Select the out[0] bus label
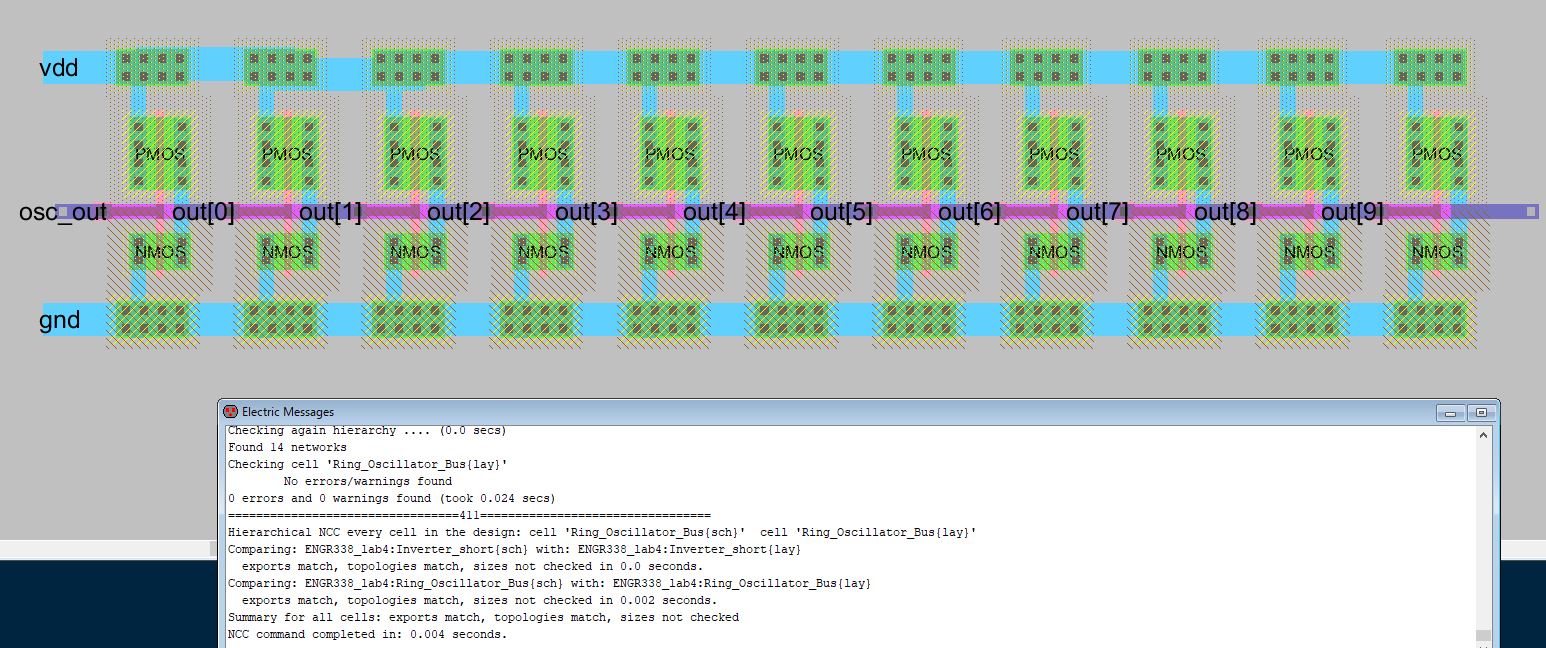Image resolution: width=1546 pixels, height=648 pixels. coord(203,212)
